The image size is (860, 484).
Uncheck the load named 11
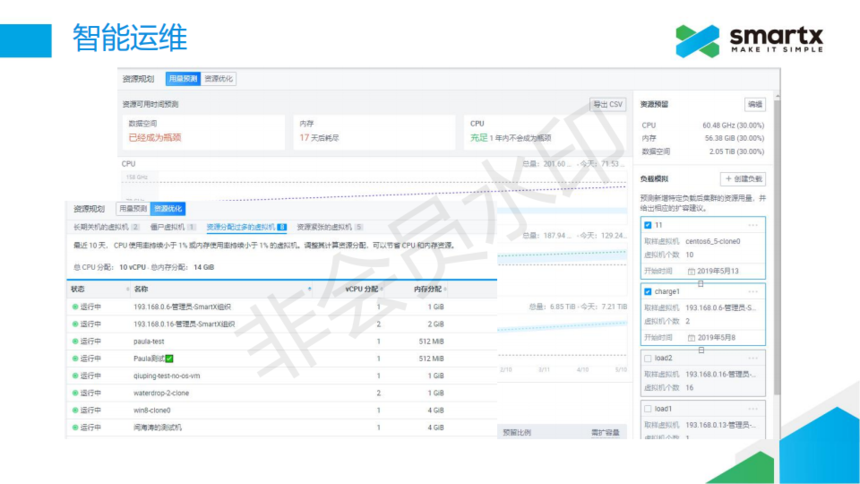point(648,225)
